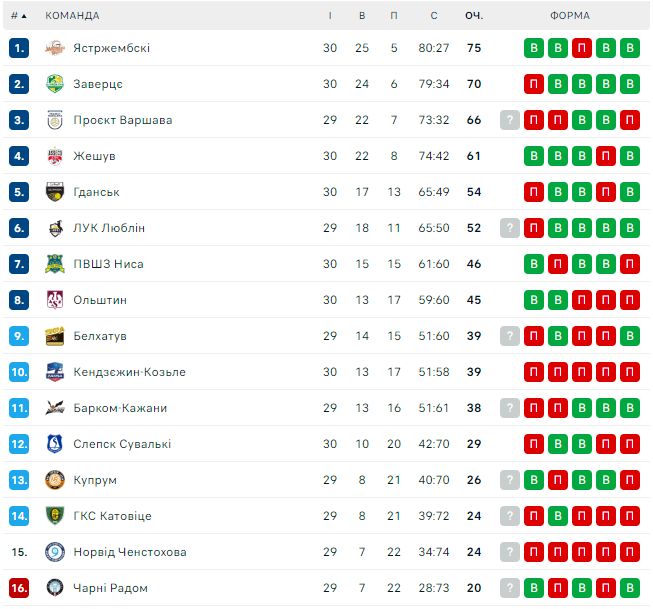Click the Норвід Ченстохова team logo
This screenshot has width=653, height=609.
click(x=55, y=552)
